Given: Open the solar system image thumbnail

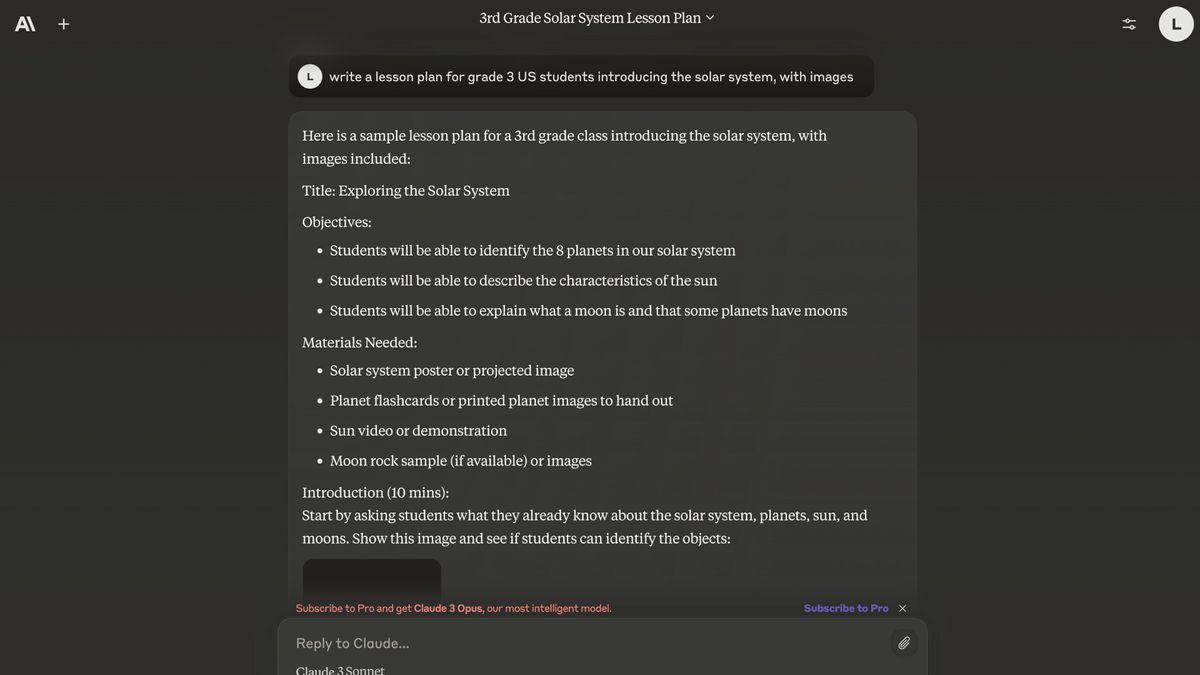Looking at the screenshot, I should pos(372,580).
